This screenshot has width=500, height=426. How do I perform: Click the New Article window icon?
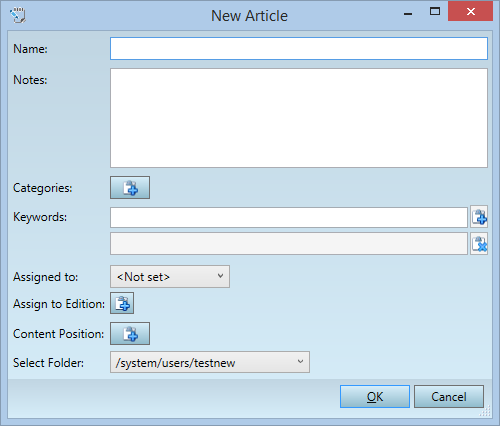pos(18,15)
